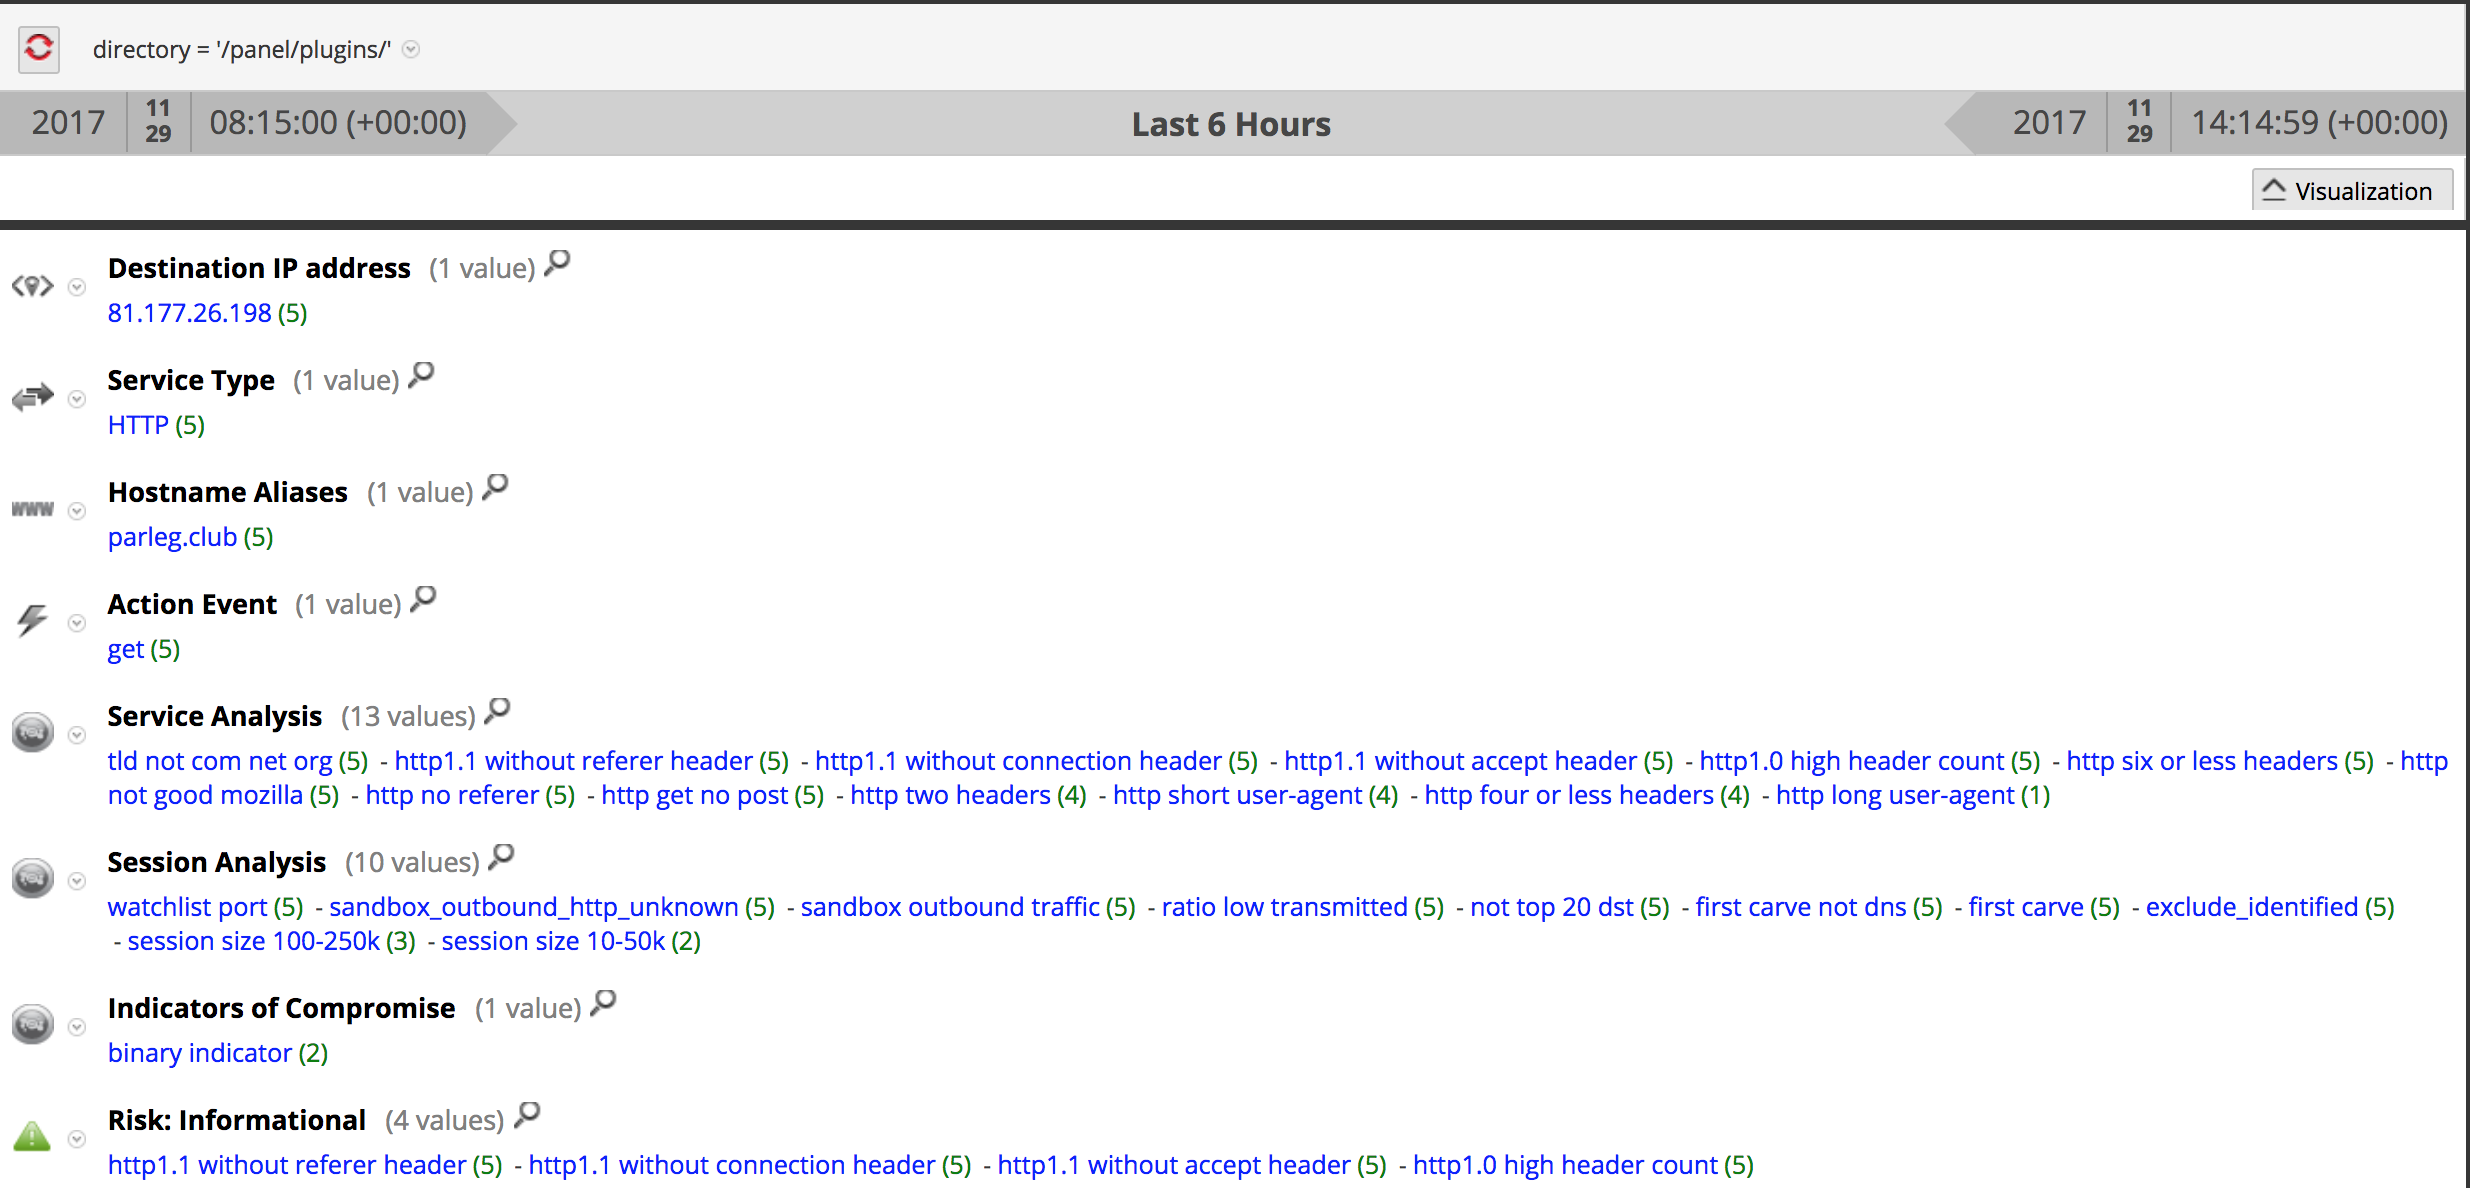Click the lightning bolt Action Event icon
The height and width of the screenshot is (1188, 2470).
click(x=32, y=621)
